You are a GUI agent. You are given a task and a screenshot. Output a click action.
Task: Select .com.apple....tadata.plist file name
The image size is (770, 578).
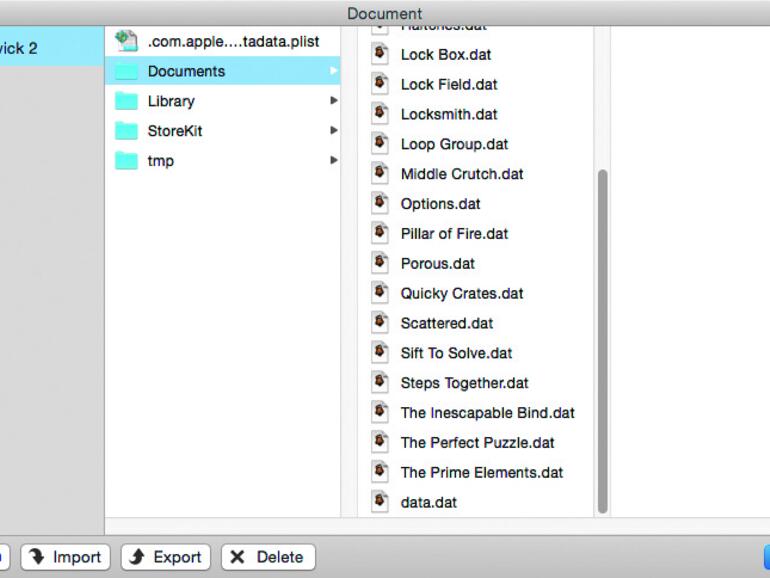(x=233, y=41)
